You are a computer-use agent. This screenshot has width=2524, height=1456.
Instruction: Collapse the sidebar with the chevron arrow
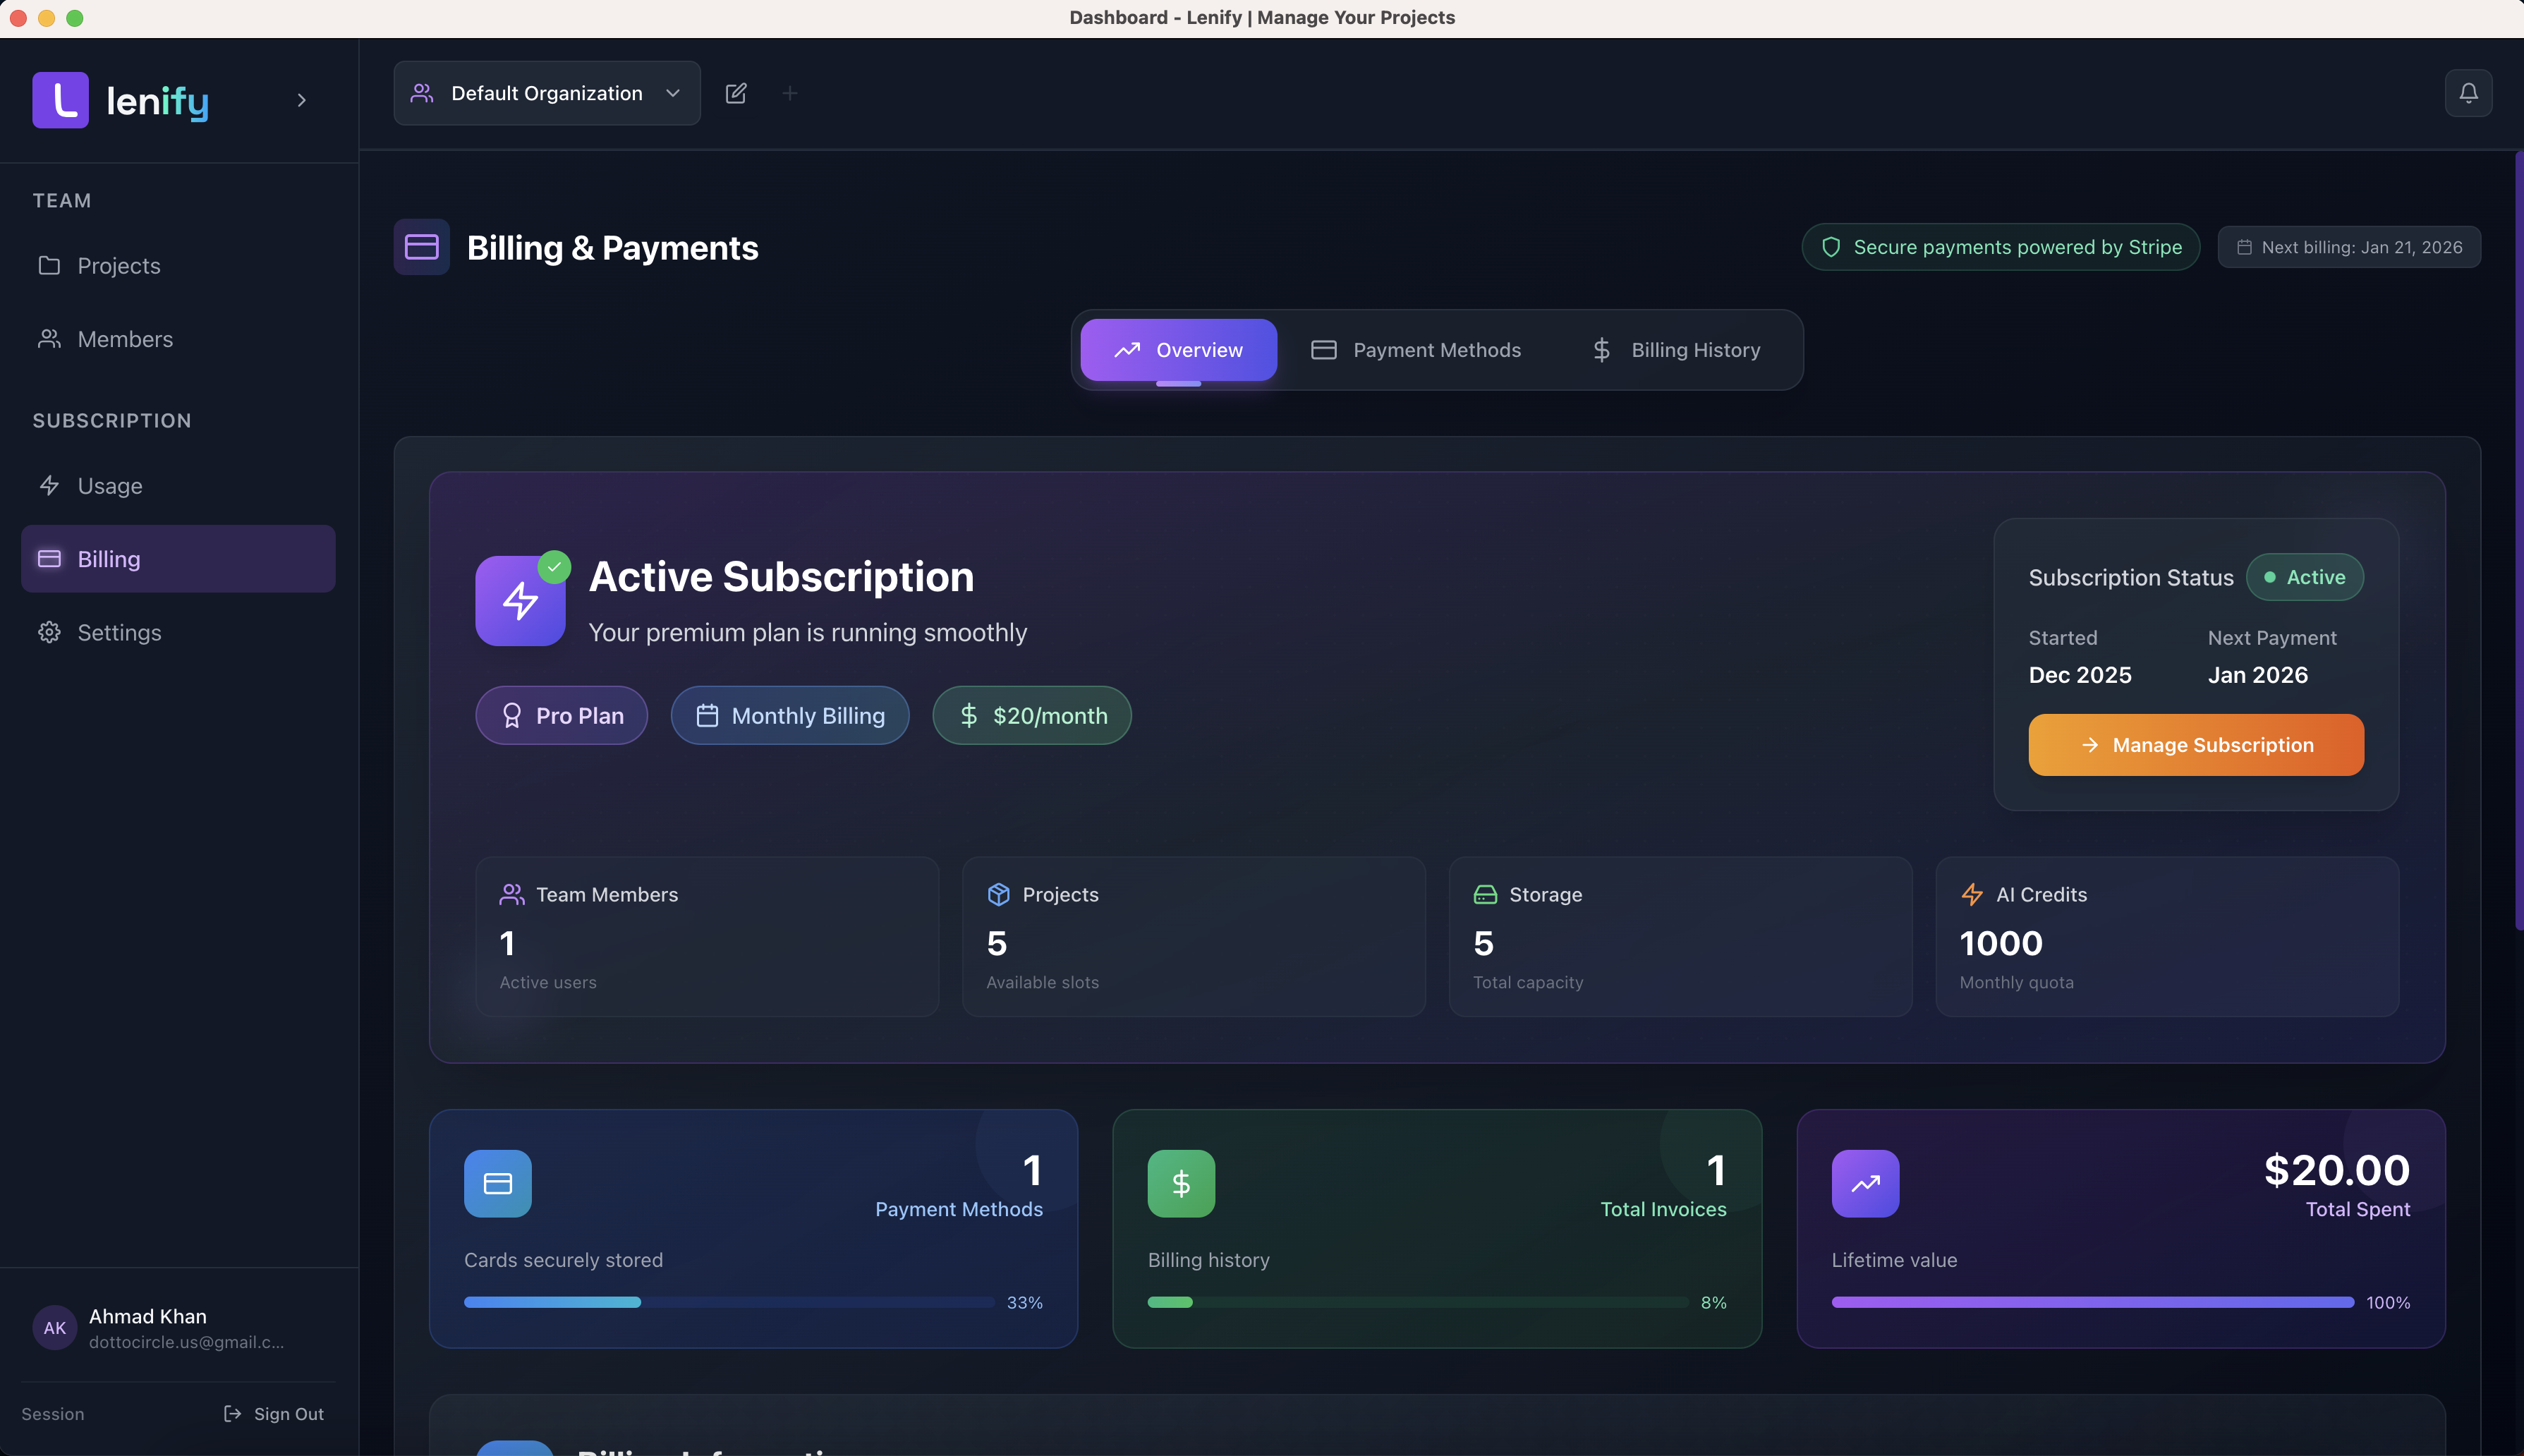coord(300,100)
